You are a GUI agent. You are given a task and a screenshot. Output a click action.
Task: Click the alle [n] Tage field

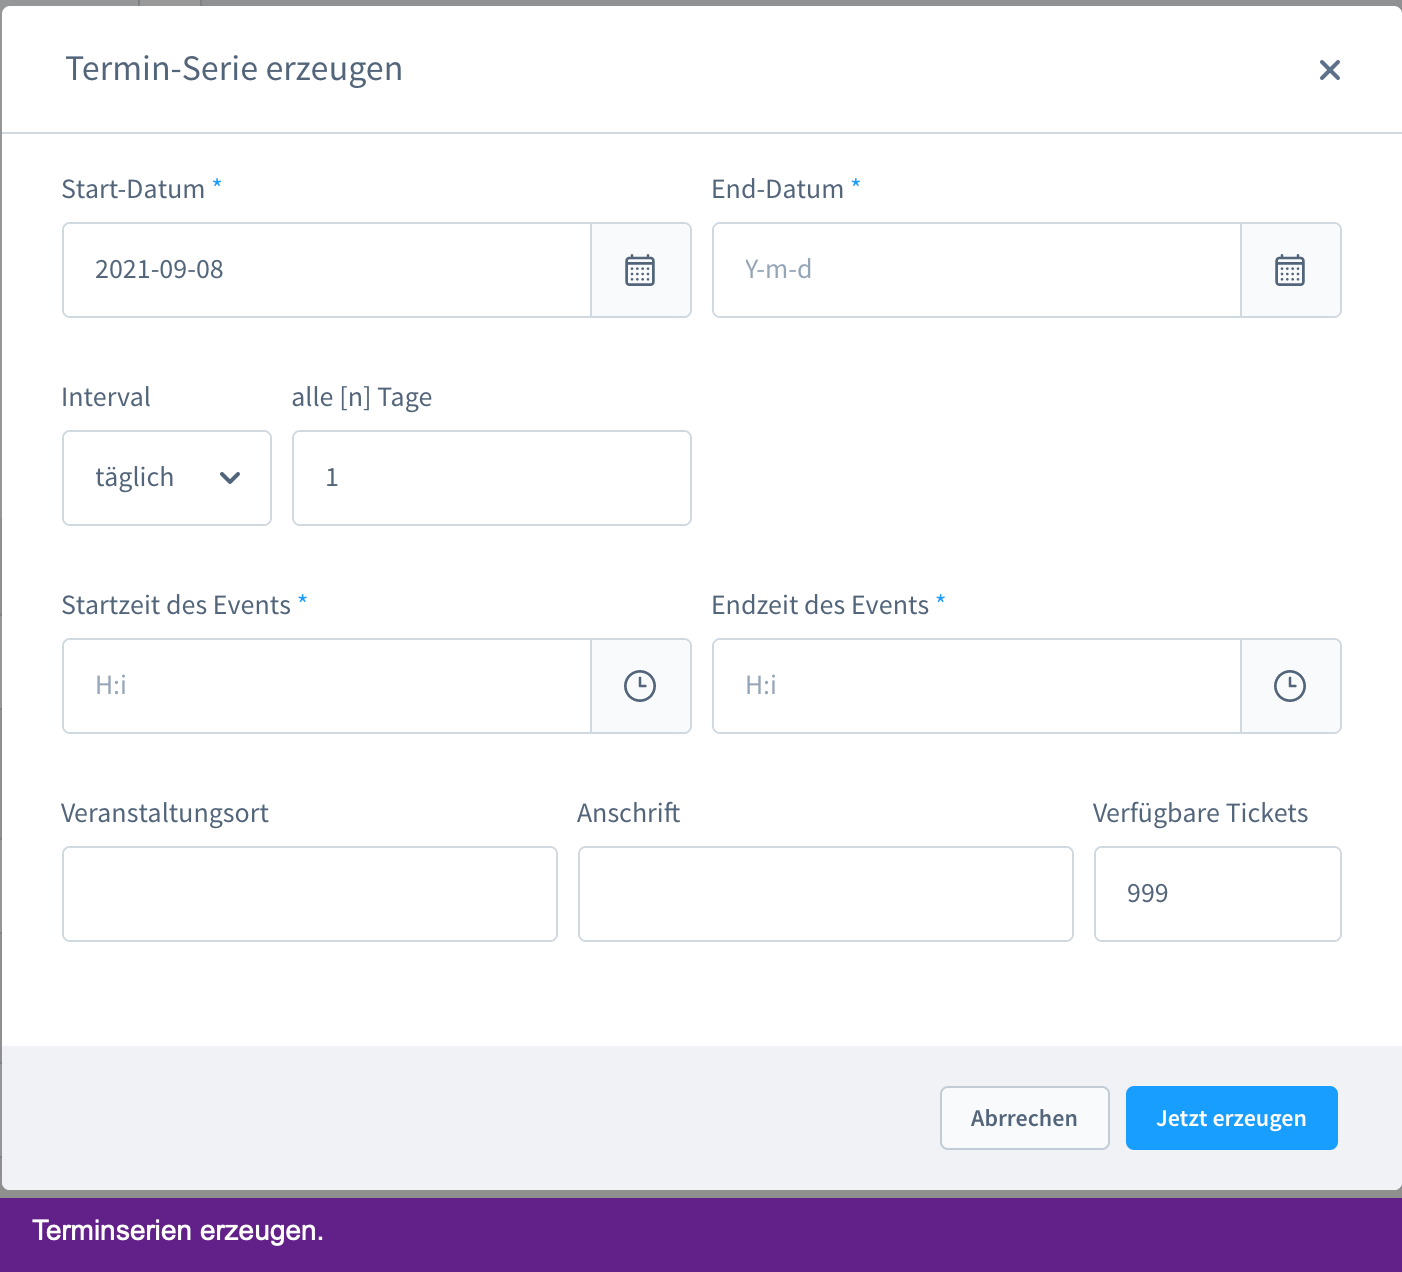pyautogui.click(x=492, y=478)
